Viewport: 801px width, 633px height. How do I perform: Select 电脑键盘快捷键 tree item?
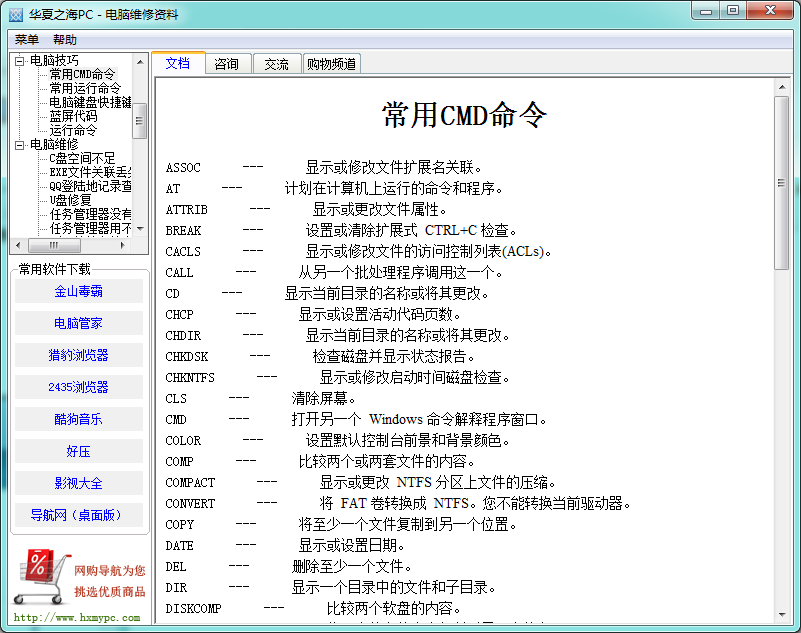(x=90, y=102)
